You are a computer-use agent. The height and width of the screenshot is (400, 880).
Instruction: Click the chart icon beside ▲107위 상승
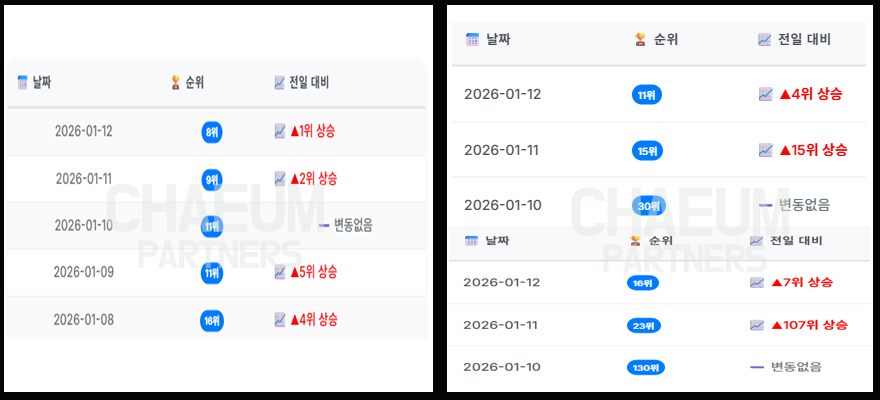[757, 325]
